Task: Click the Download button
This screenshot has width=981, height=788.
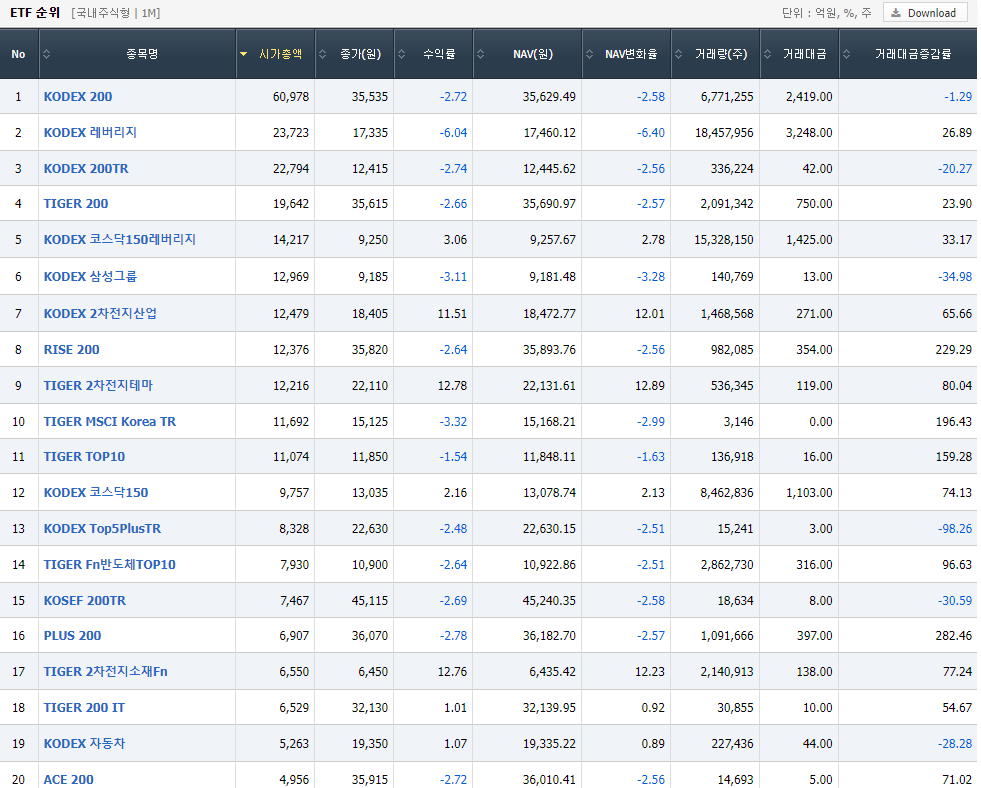Action: pyautogui.click(x=924, y=13)
